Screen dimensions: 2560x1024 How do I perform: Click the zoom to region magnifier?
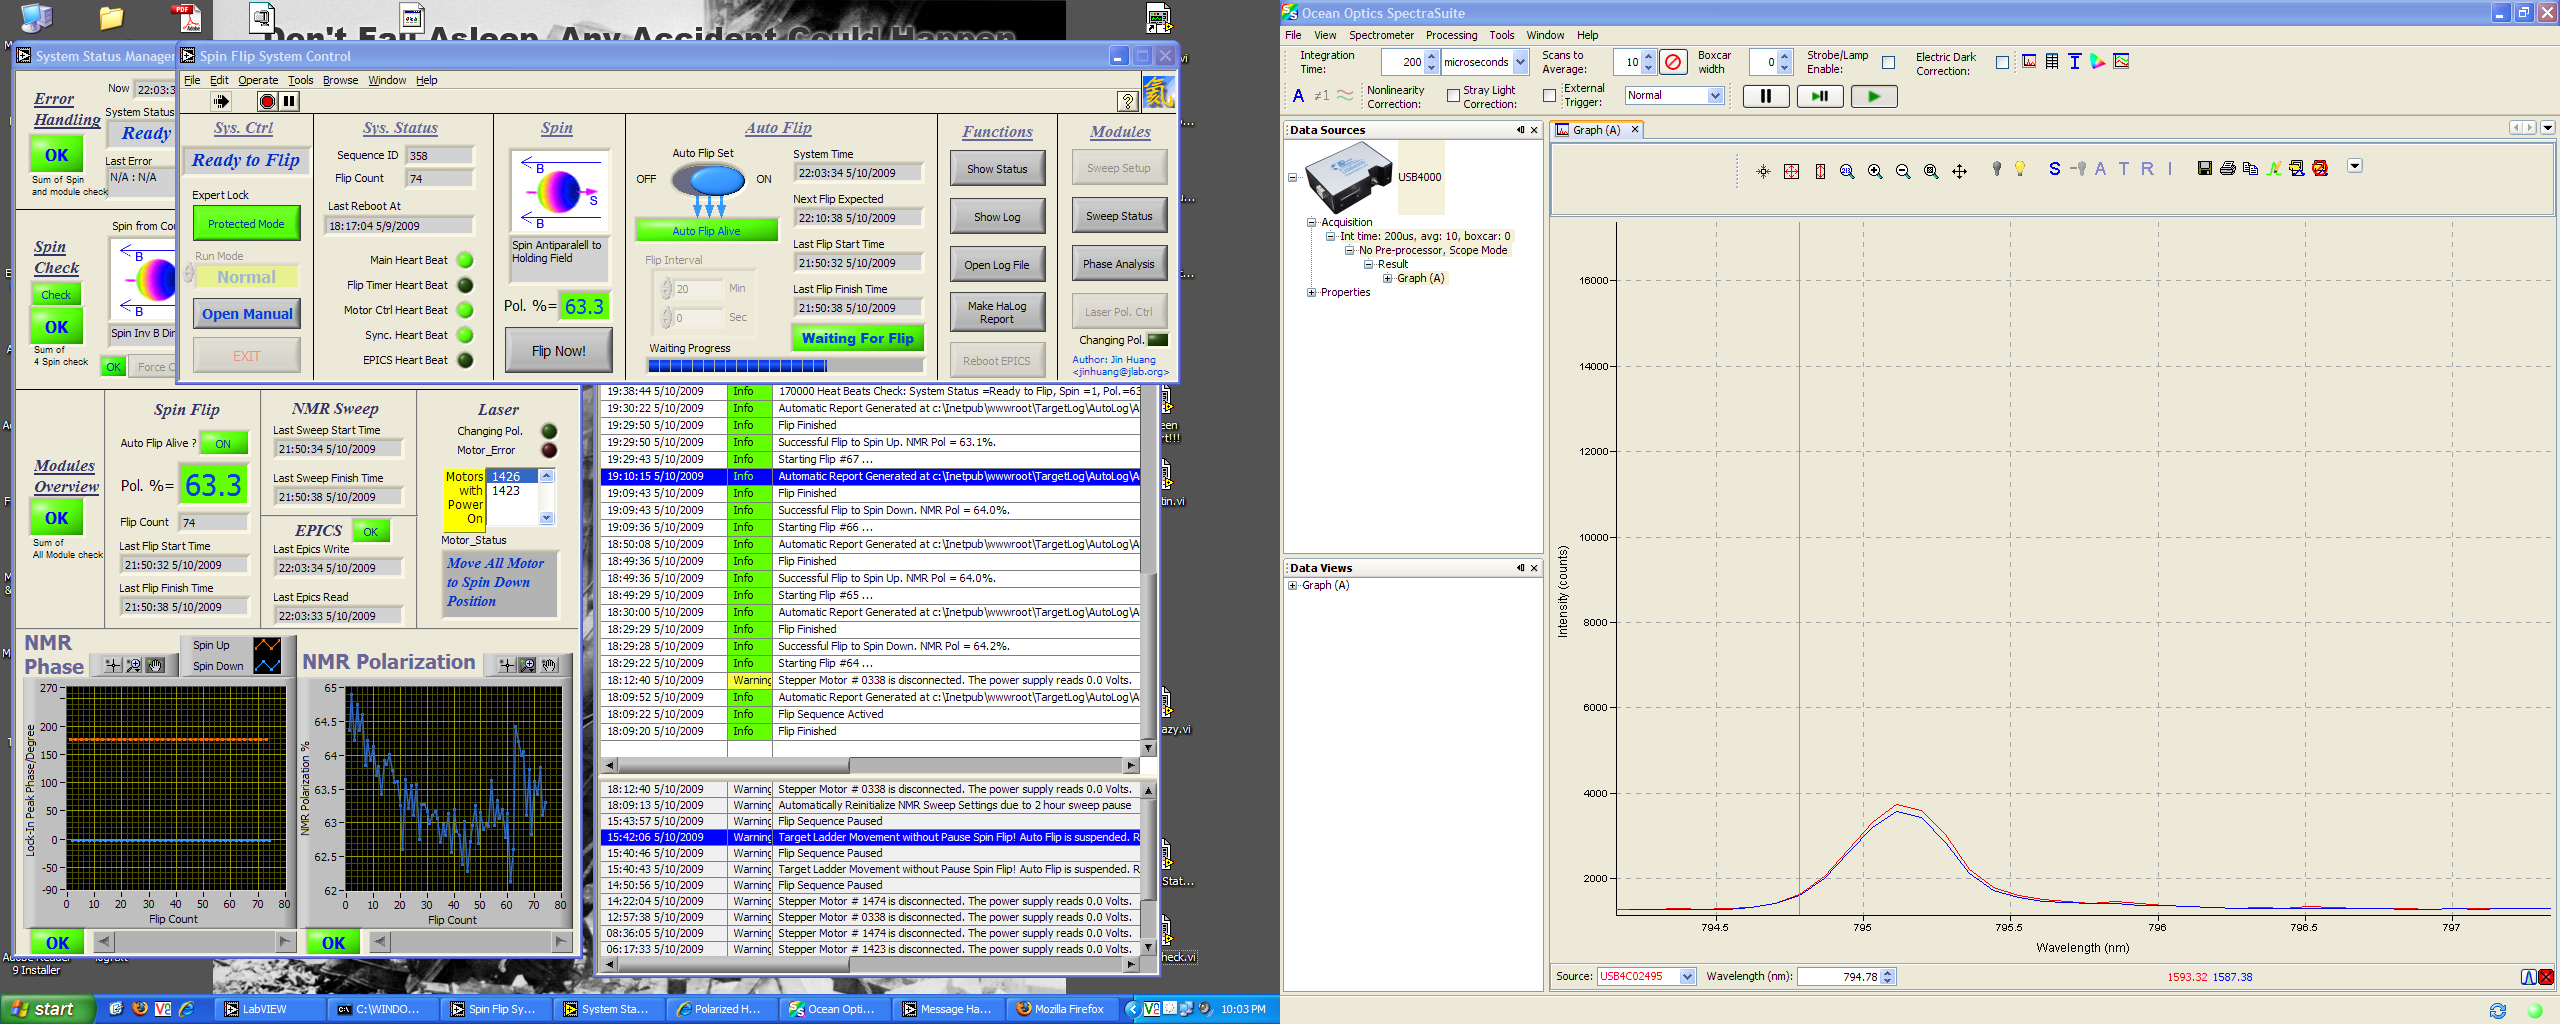1931,171
